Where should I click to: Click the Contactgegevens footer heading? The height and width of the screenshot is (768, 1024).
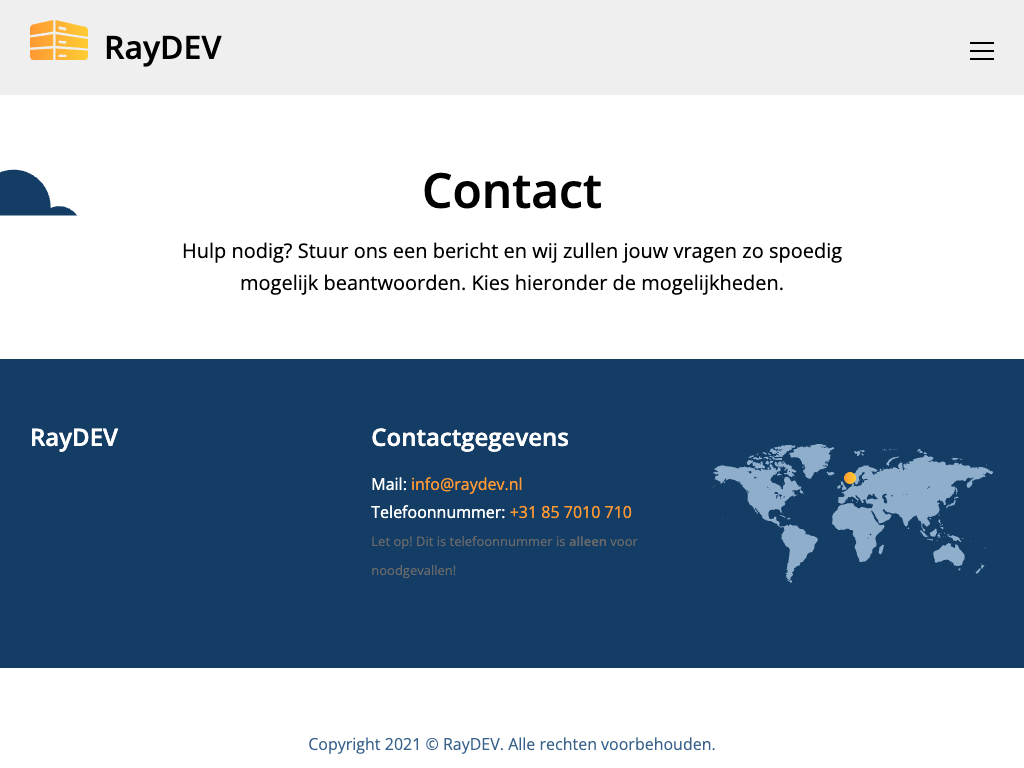coord(470,437)
